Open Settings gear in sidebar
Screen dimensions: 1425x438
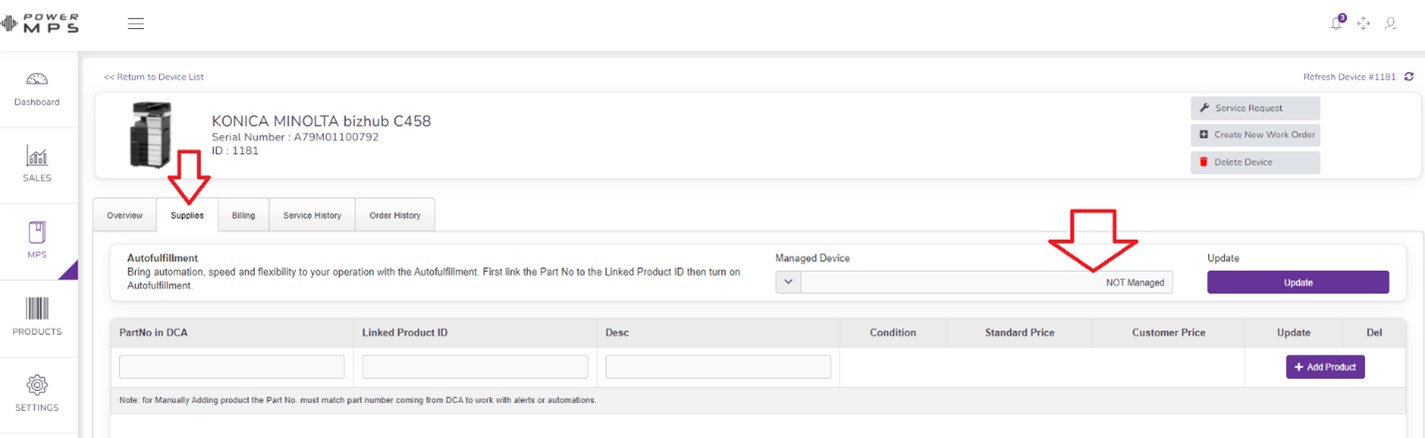[37, 393]
